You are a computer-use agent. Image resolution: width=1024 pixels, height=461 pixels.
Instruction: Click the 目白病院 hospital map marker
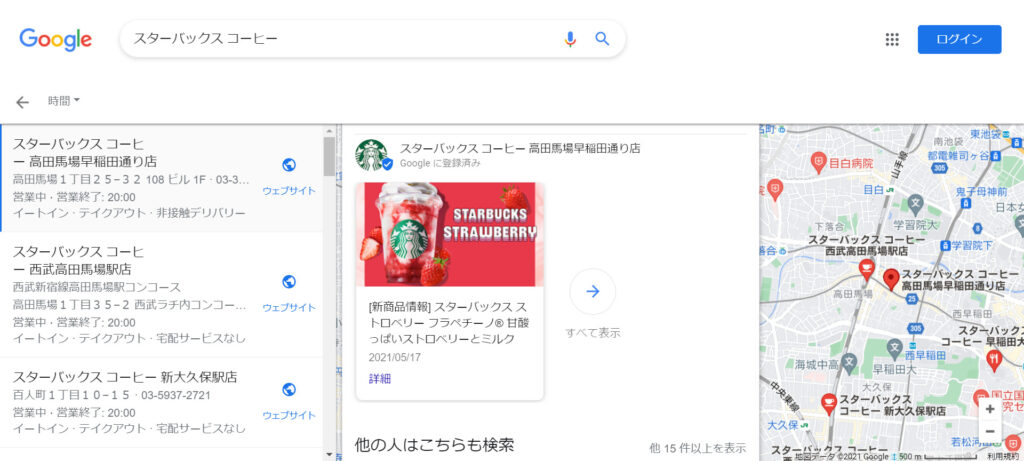pyautogui.click(x=818, y=161)
